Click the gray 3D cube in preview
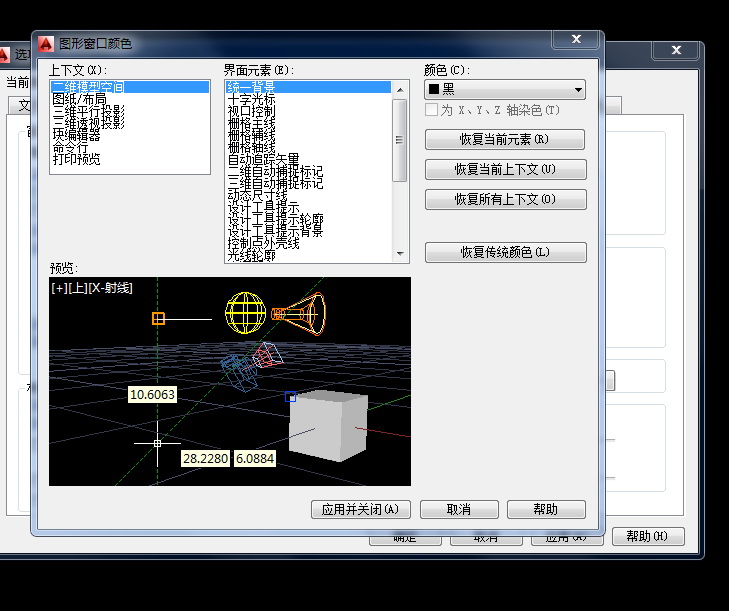 click(x=328, y=426)
